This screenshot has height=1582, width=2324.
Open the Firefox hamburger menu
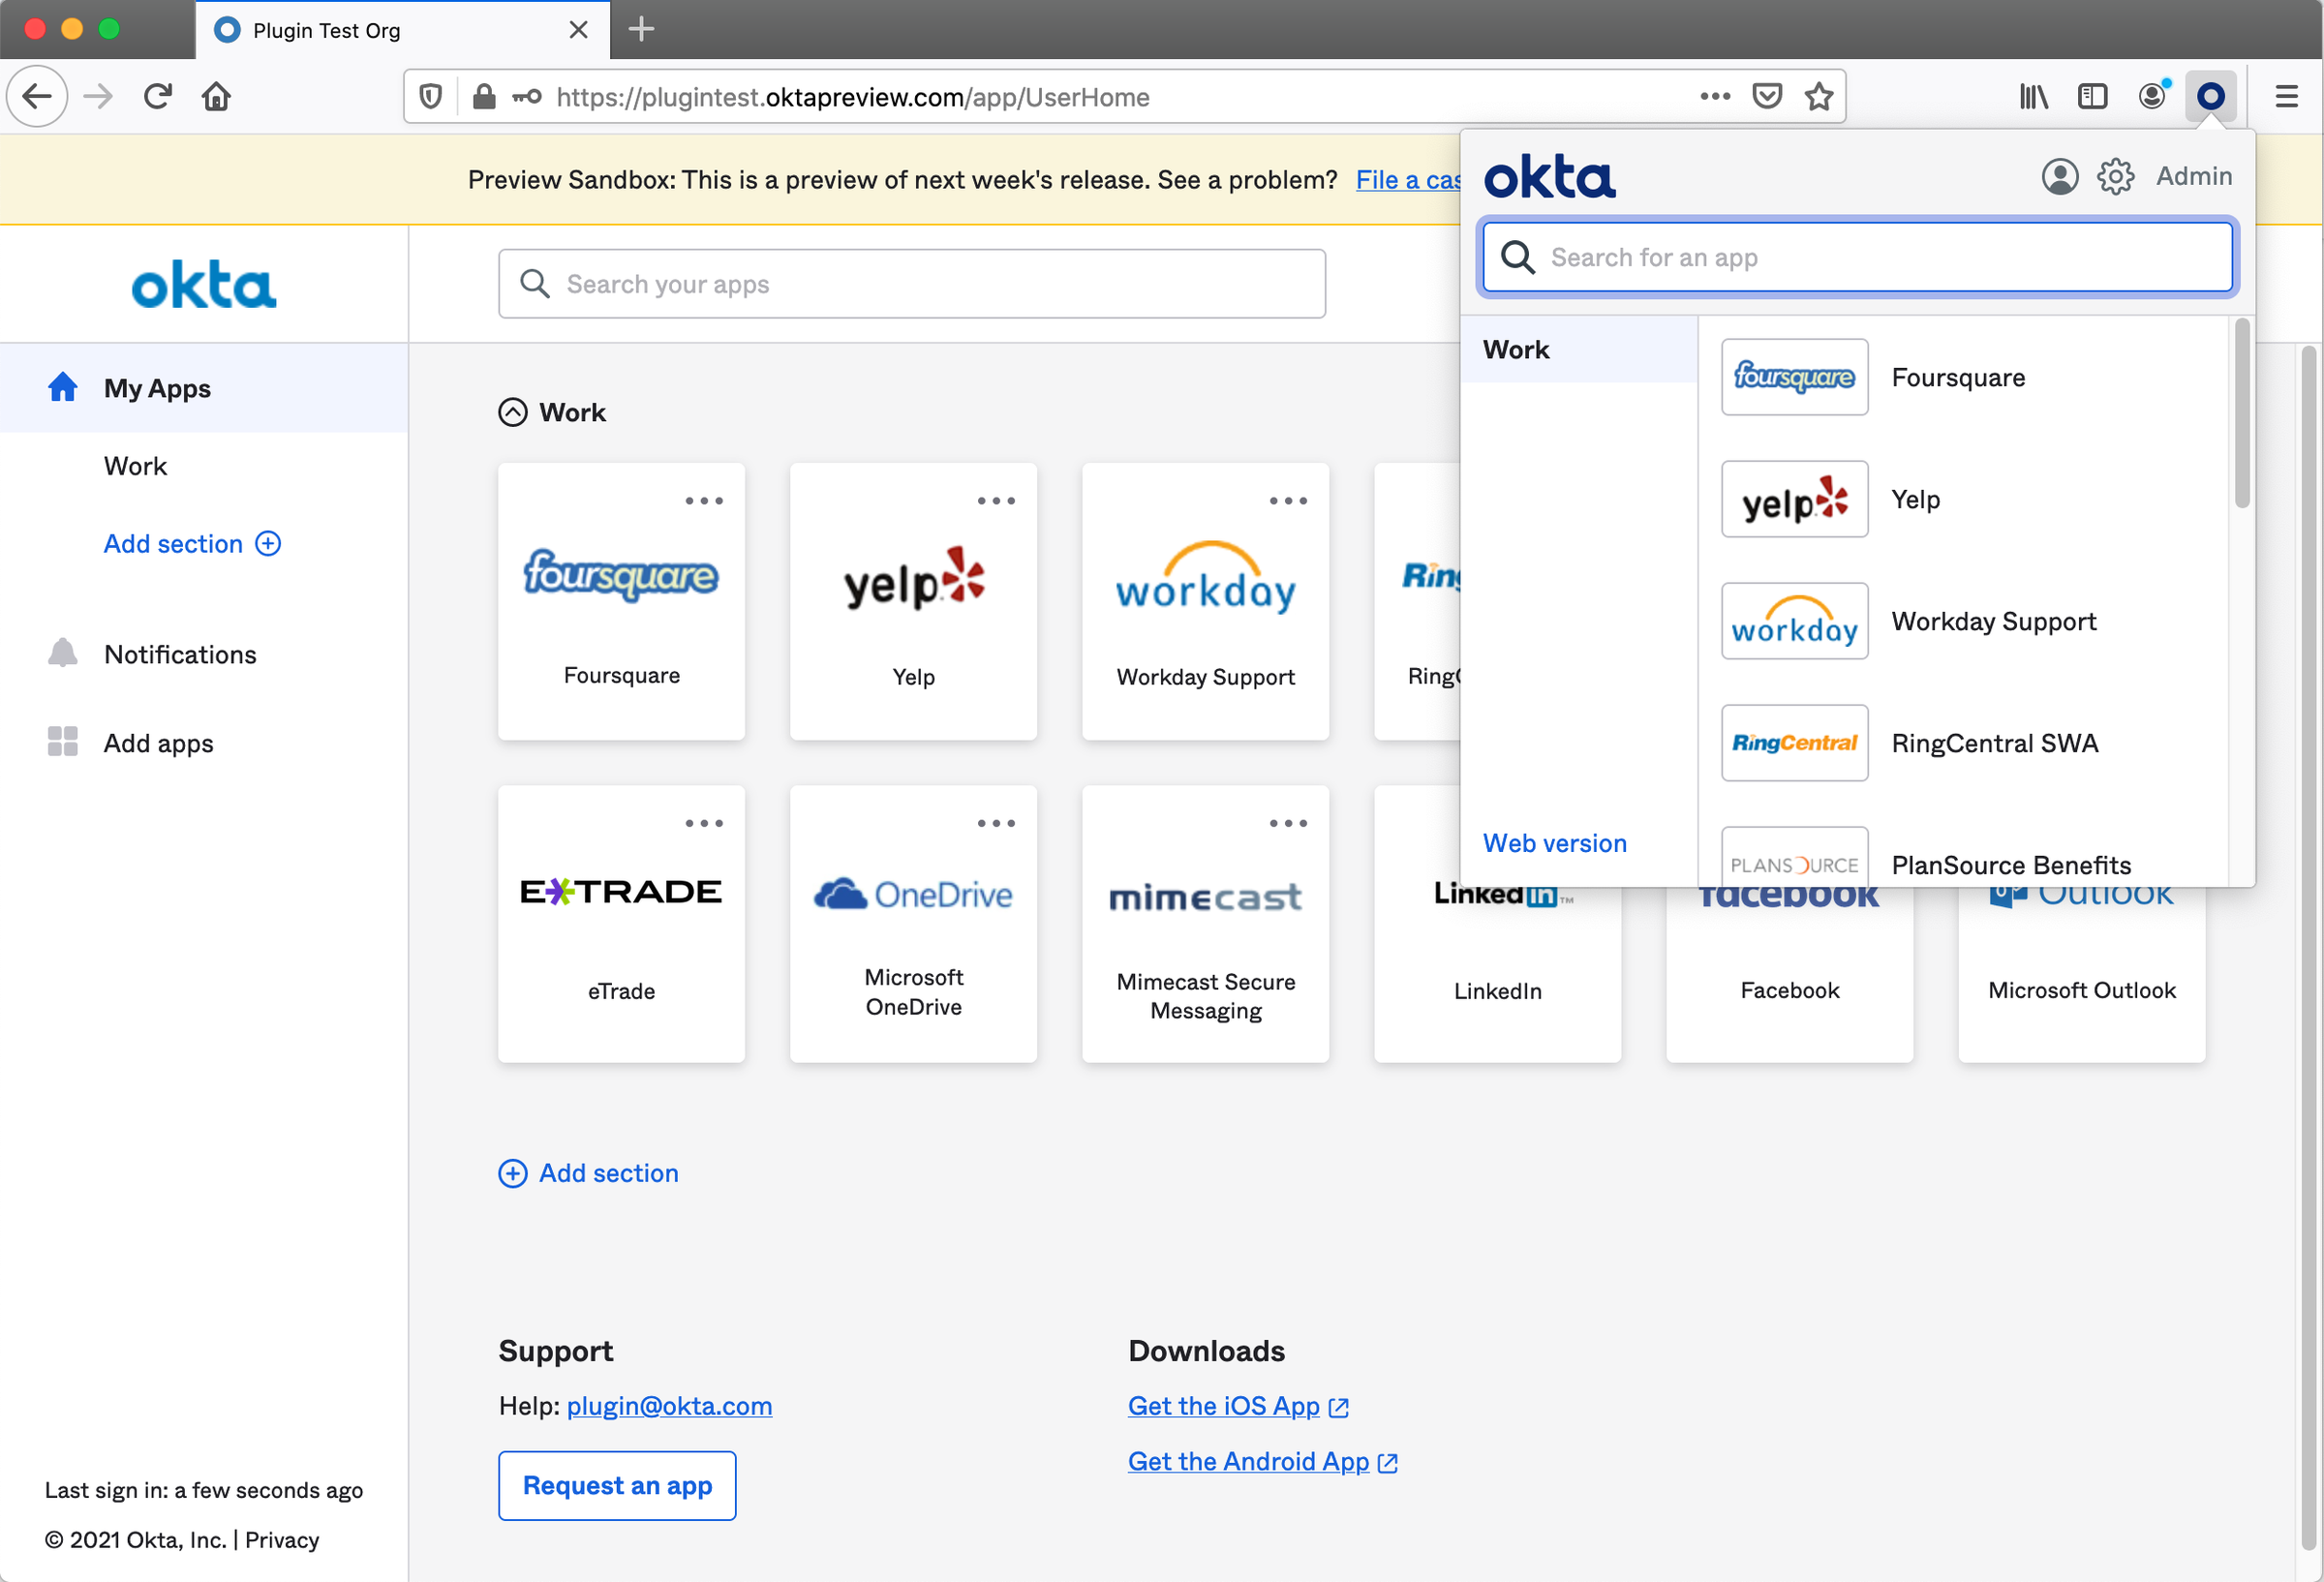(x=2286, y=97)
